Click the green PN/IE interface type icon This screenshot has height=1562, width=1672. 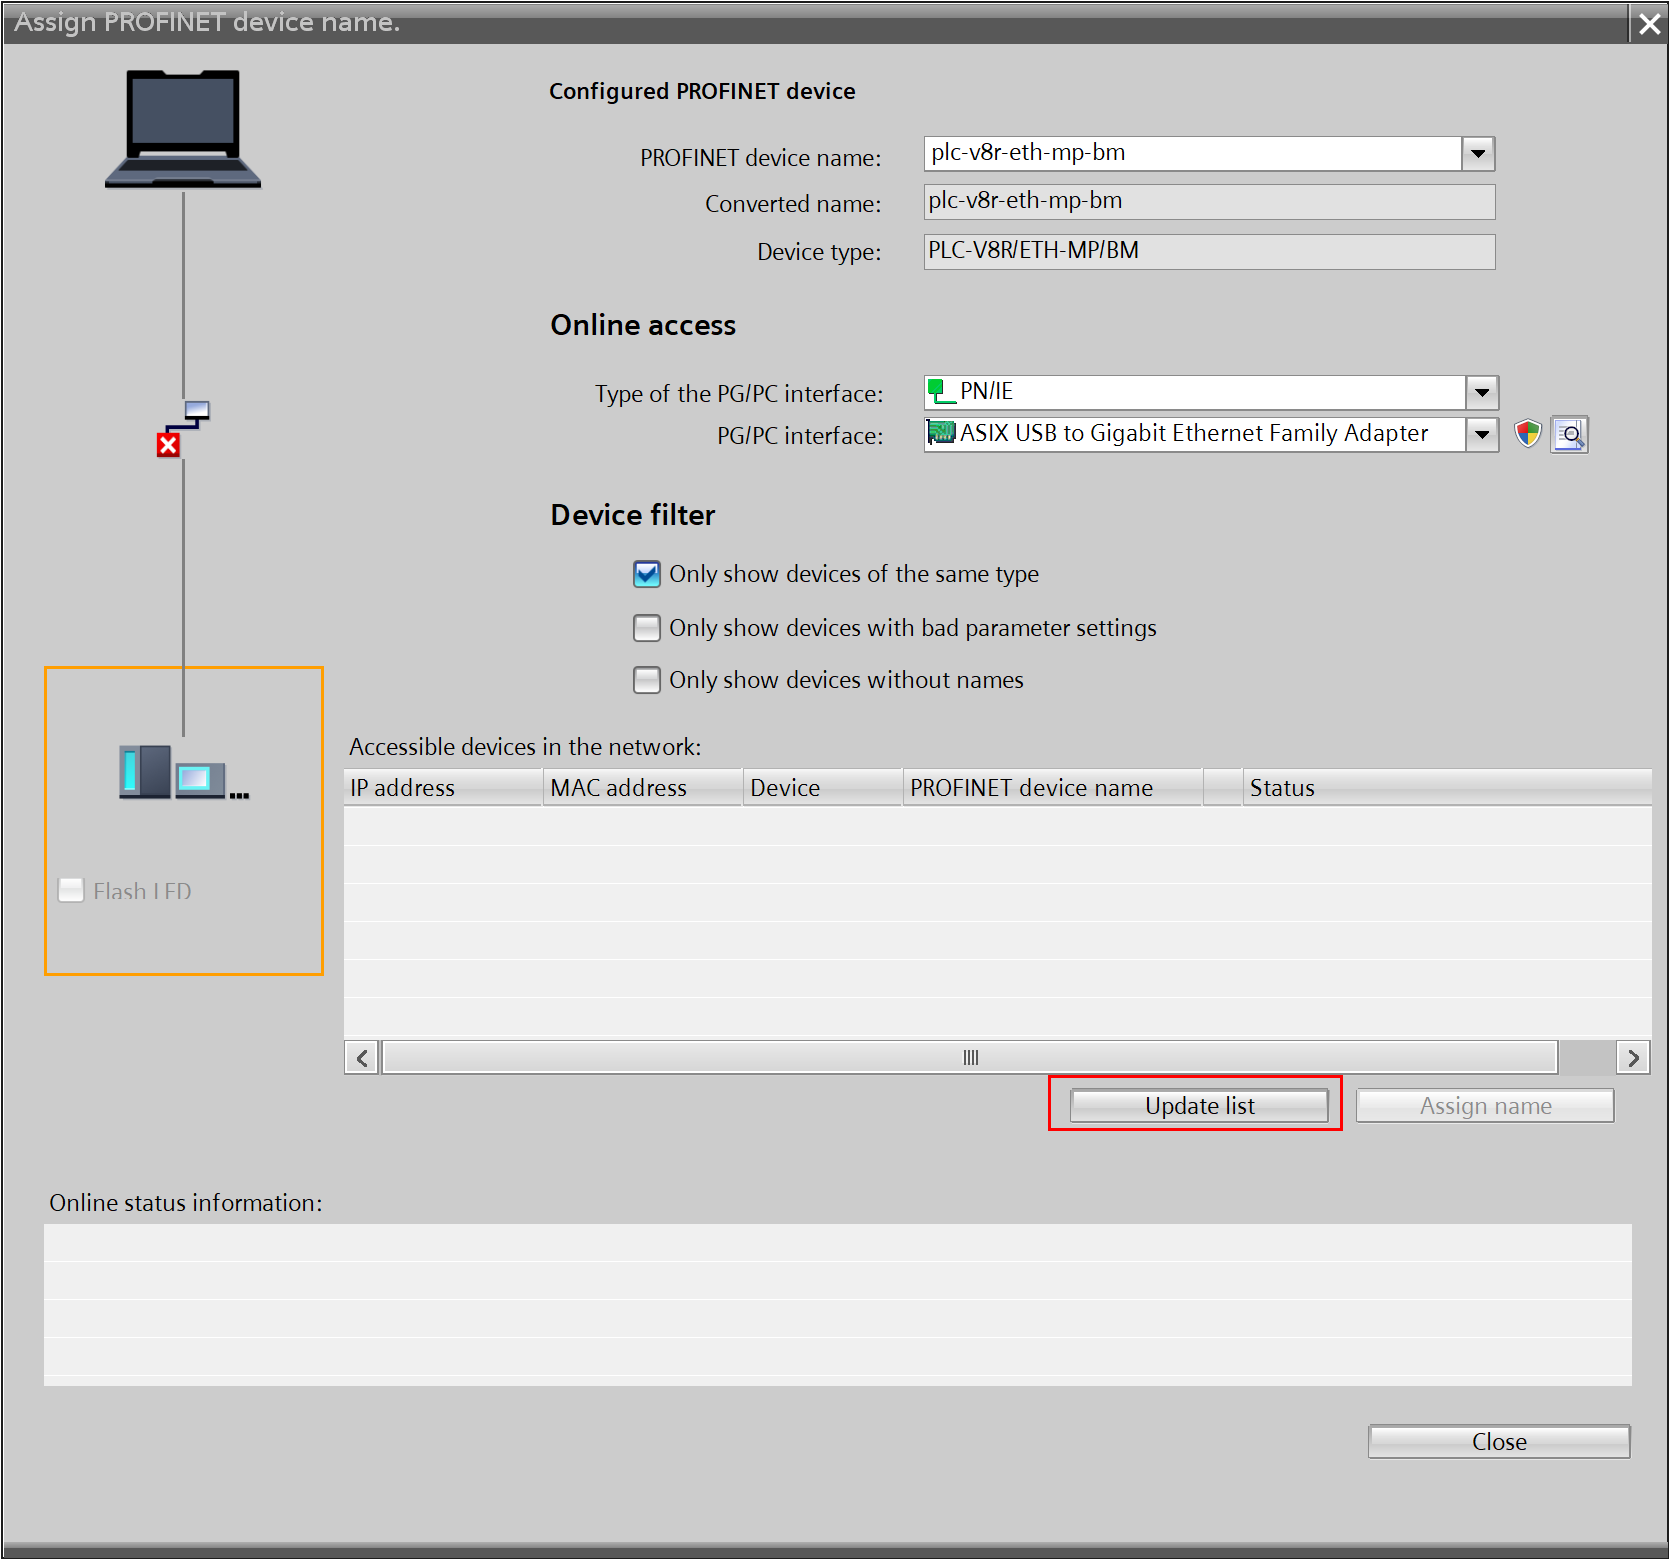click(x=939, y=392)
